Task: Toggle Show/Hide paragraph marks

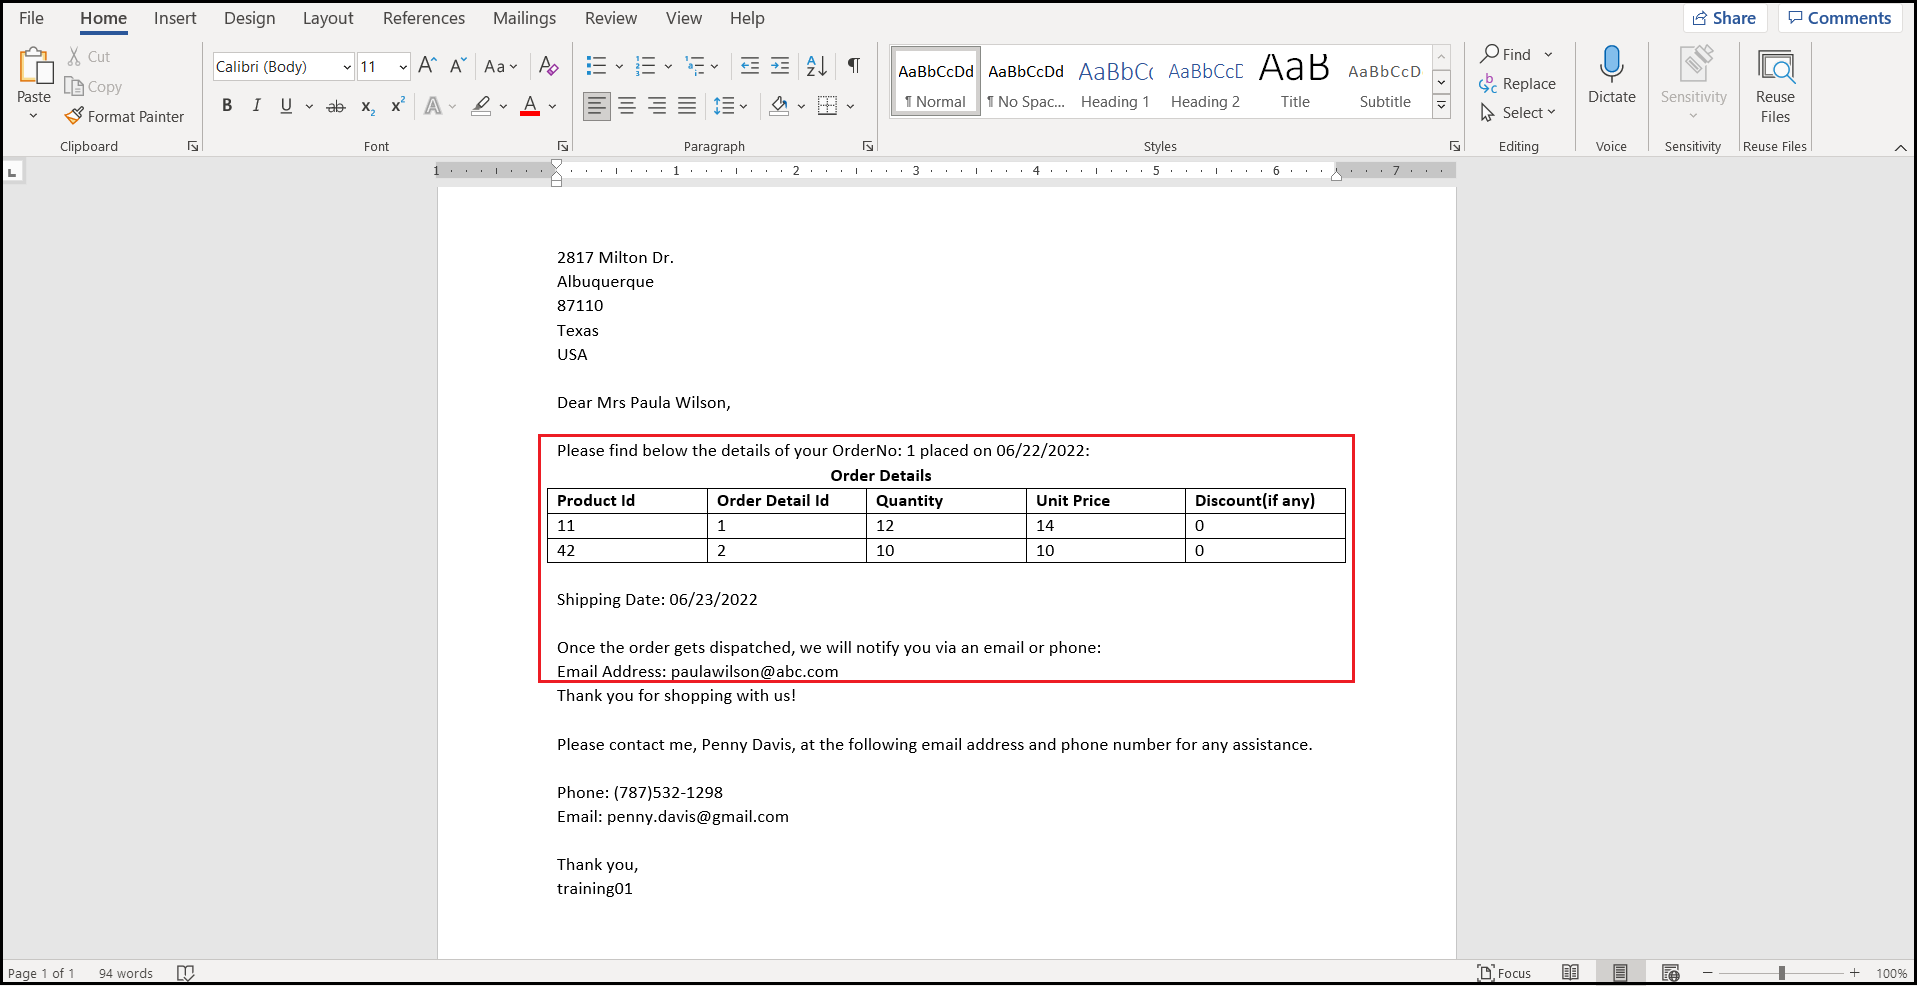Action: [853, 66]
